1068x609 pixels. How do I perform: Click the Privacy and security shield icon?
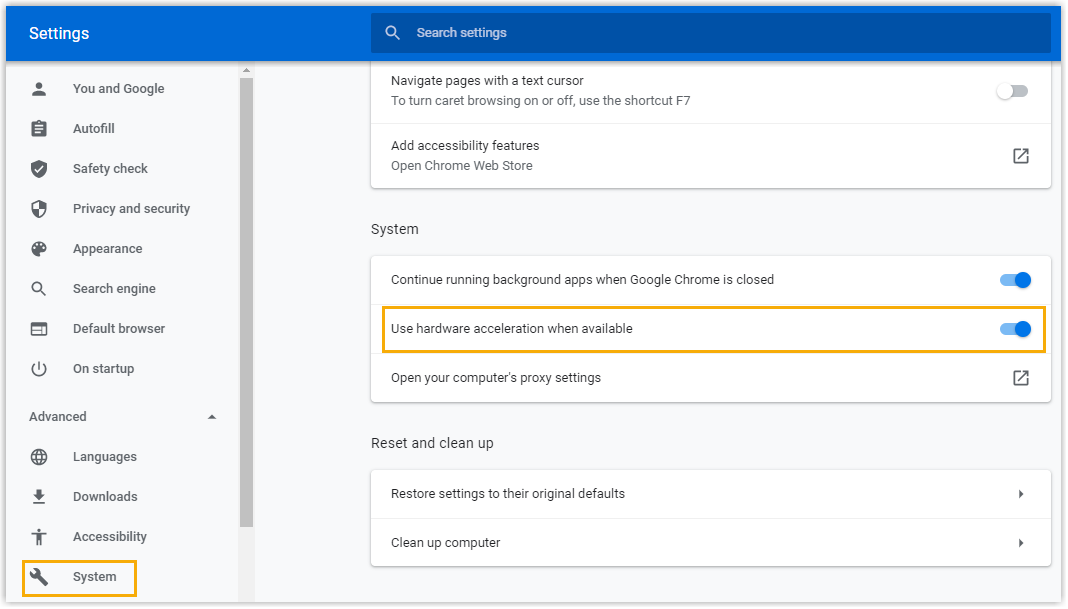coord(39,208)
